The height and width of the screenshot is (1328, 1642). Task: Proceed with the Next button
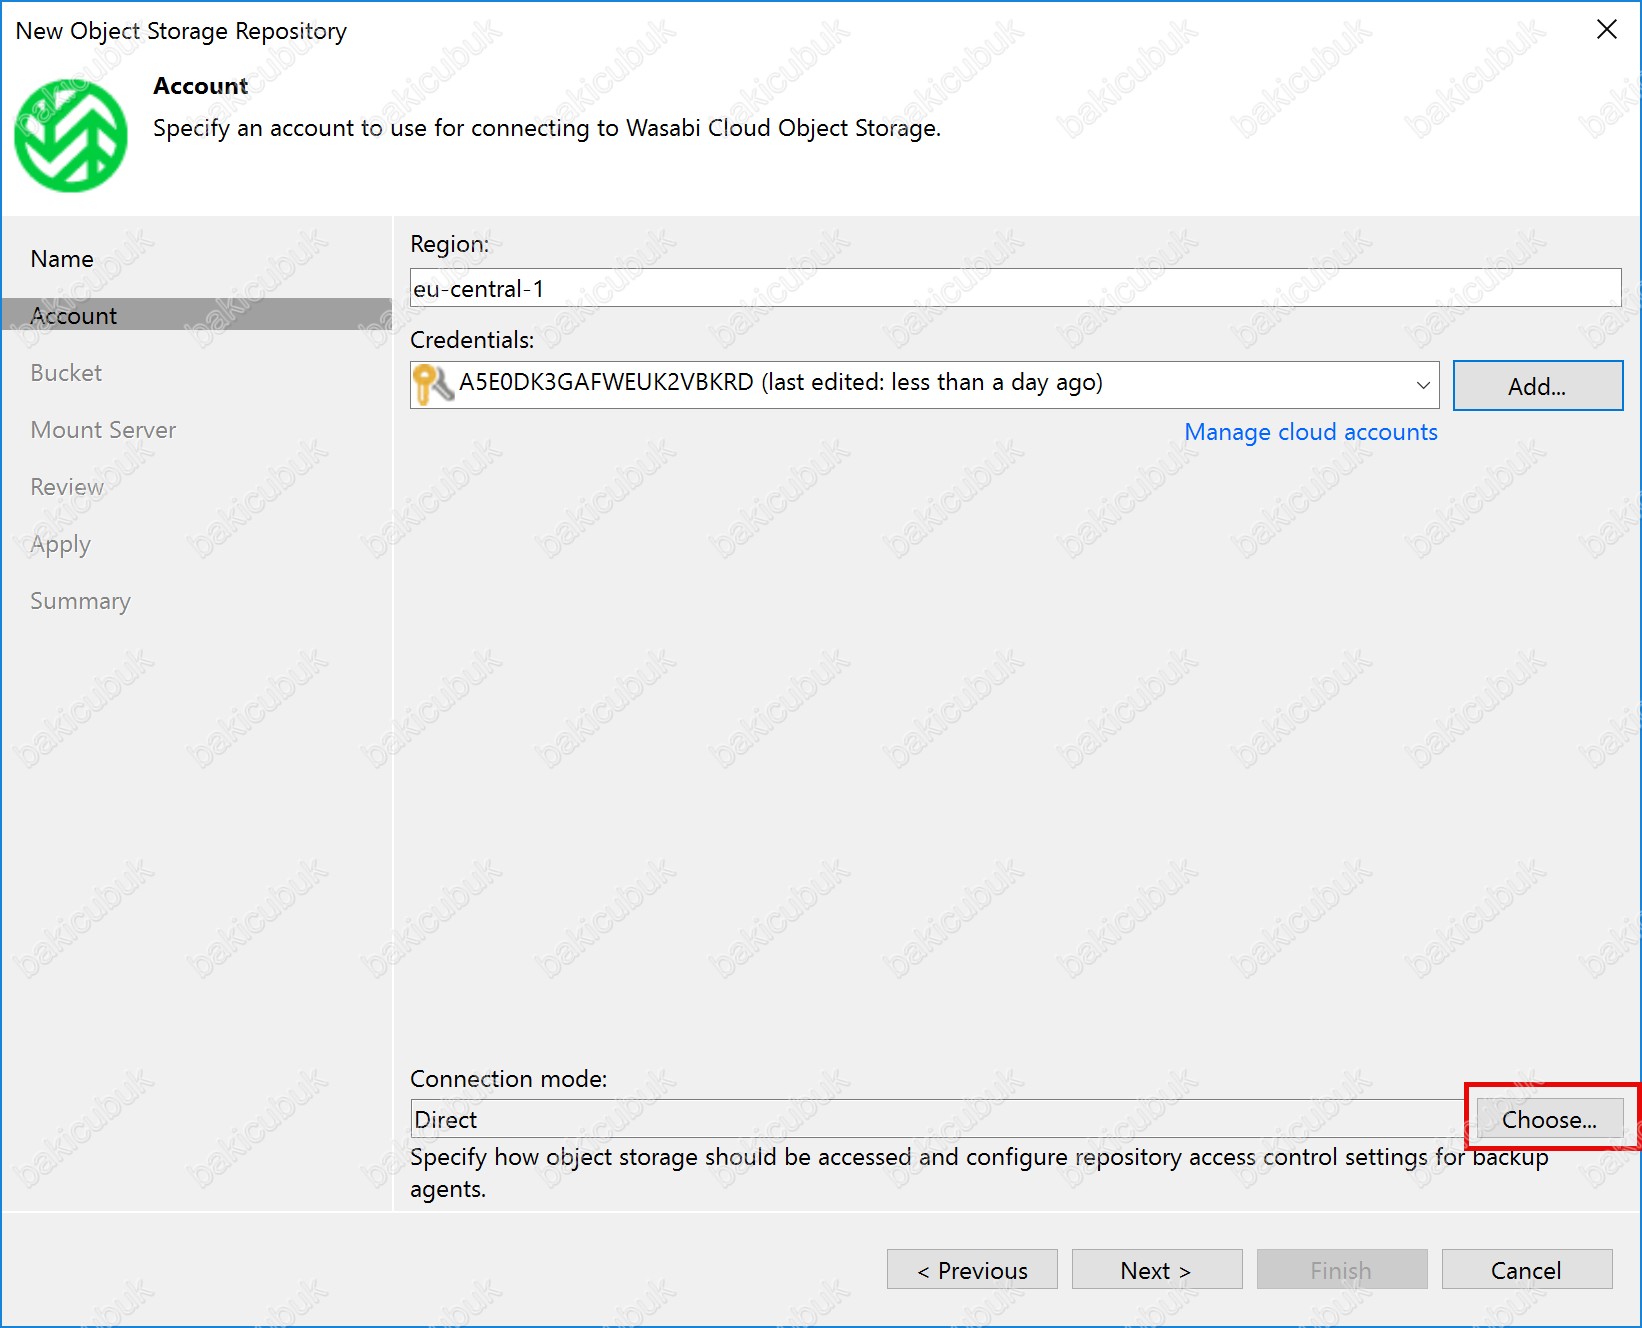coord(1156,1270)
